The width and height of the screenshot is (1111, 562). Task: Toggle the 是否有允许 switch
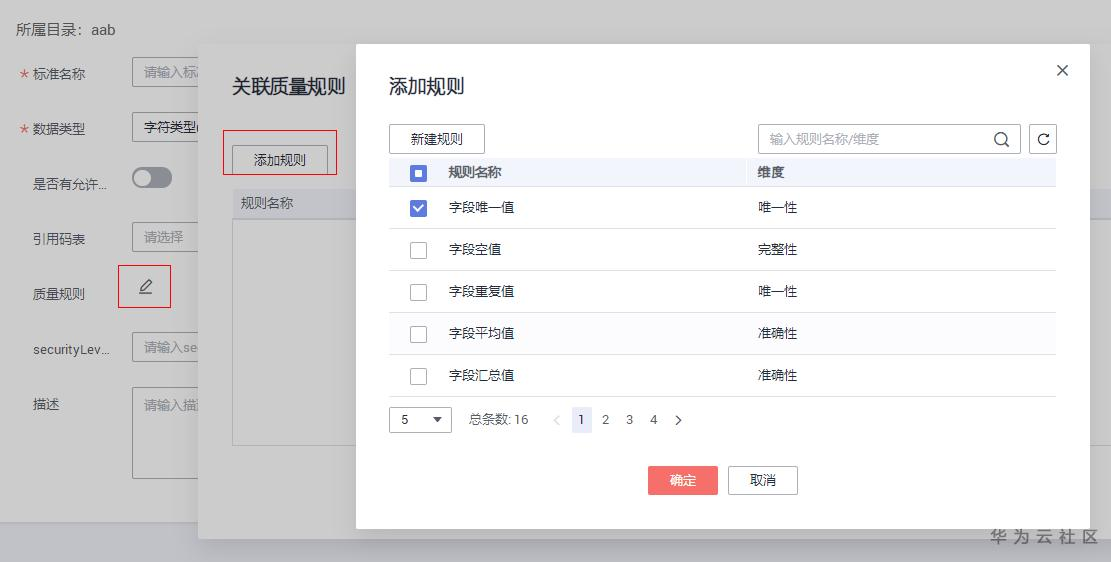point(152,178)
